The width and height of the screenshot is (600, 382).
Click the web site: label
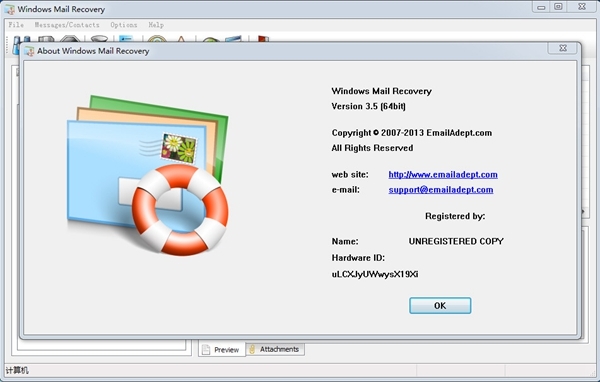pos(350,175)
